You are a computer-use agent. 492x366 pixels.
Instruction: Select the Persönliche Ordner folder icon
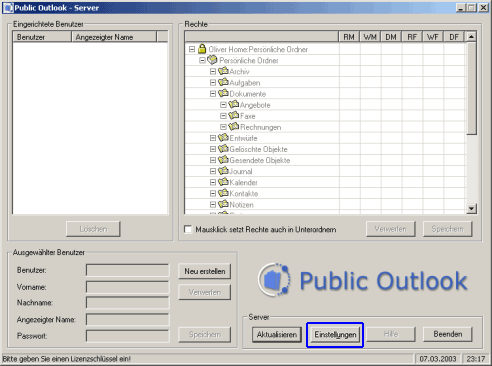tap(212, 60)
